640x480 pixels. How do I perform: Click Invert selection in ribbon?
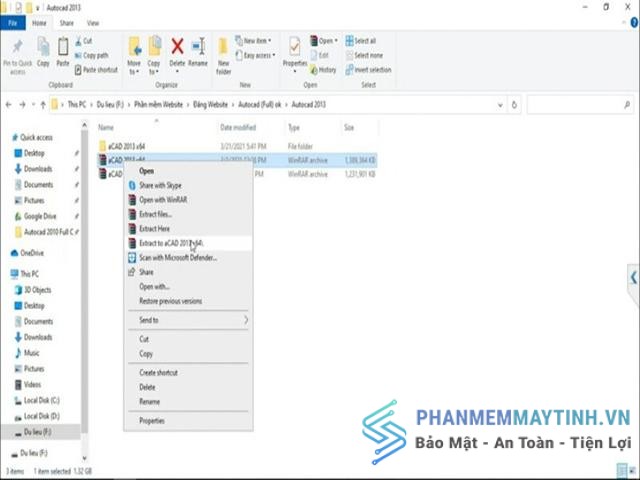tap(369, 70)
